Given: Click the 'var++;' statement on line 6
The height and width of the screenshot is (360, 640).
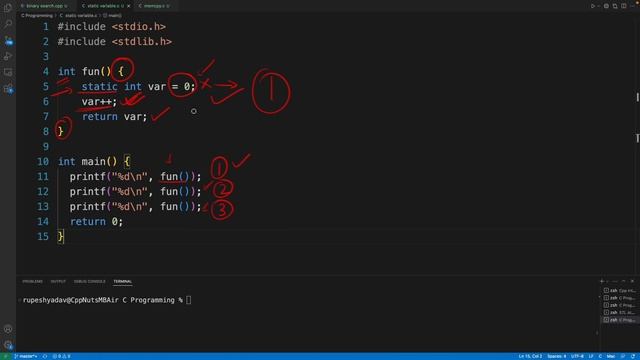Looking at the screenshot, I should [x=99, y=102].
